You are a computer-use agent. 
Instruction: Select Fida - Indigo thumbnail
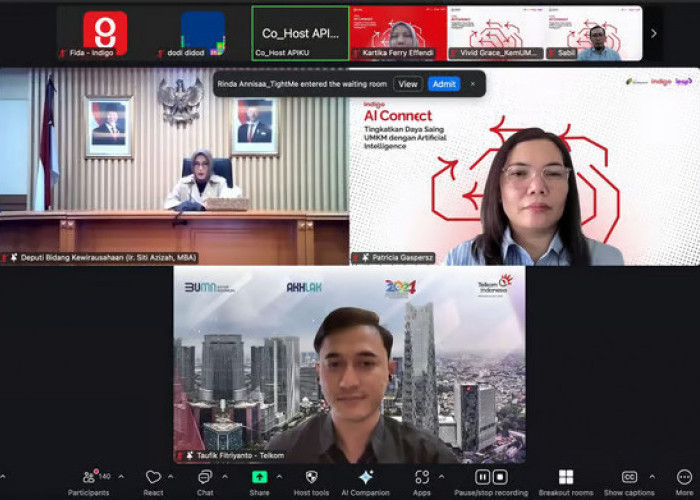click(105, 33)
